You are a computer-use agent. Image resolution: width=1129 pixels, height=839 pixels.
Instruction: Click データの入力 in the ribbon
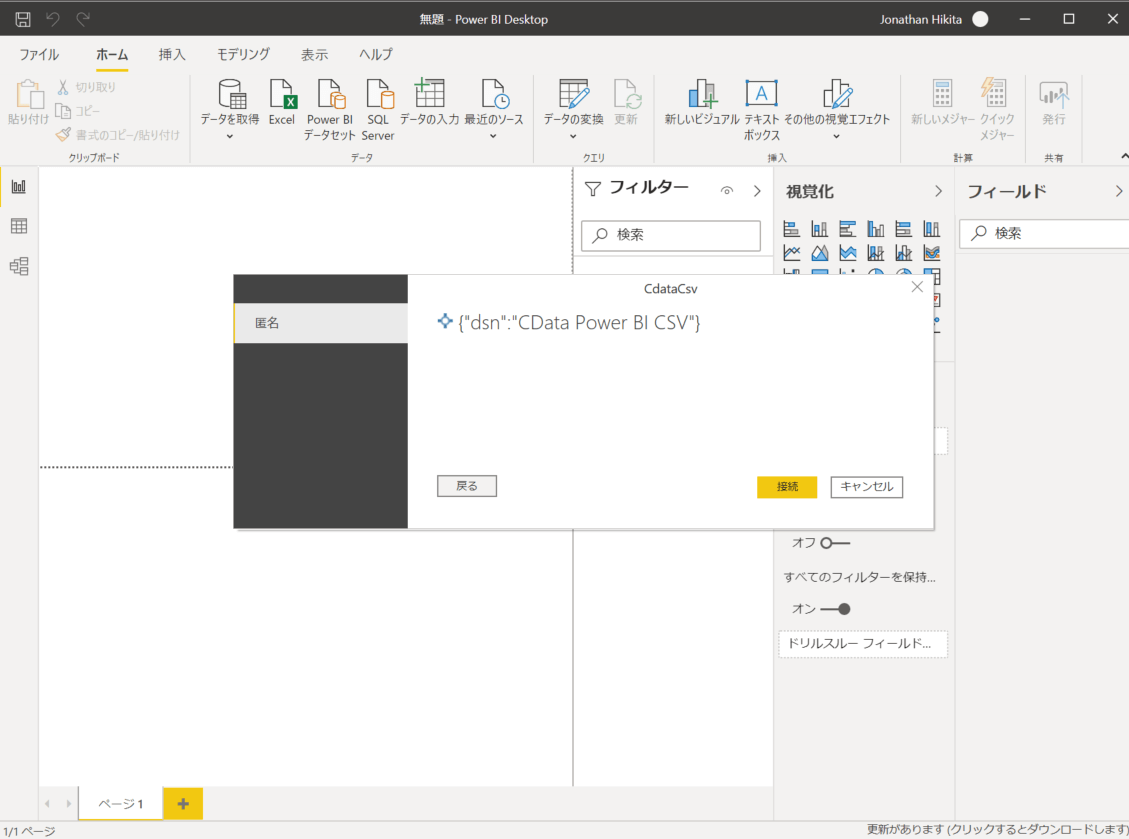coord(429,102)
